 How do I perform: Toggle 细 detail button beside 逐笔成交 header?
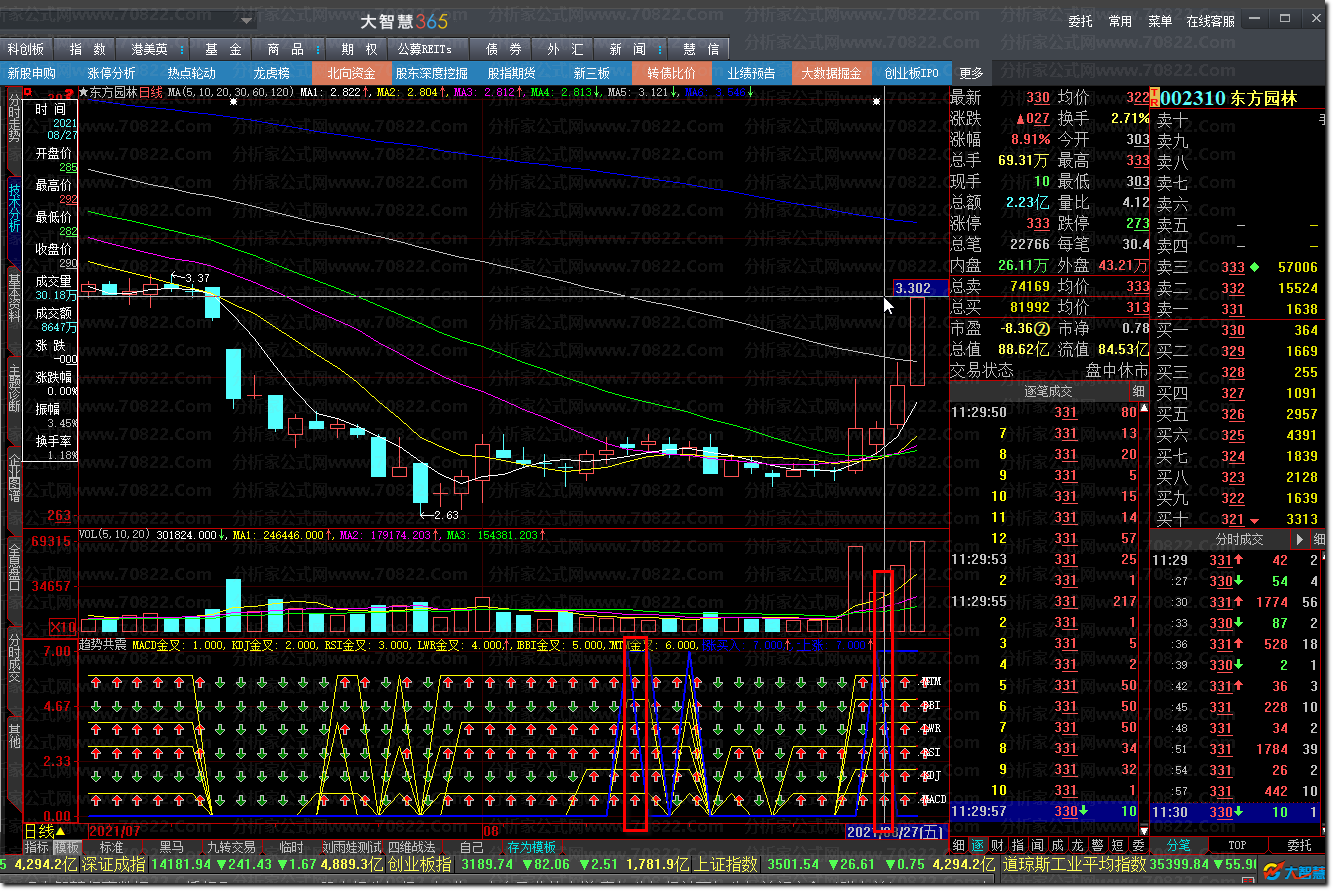1138,391
